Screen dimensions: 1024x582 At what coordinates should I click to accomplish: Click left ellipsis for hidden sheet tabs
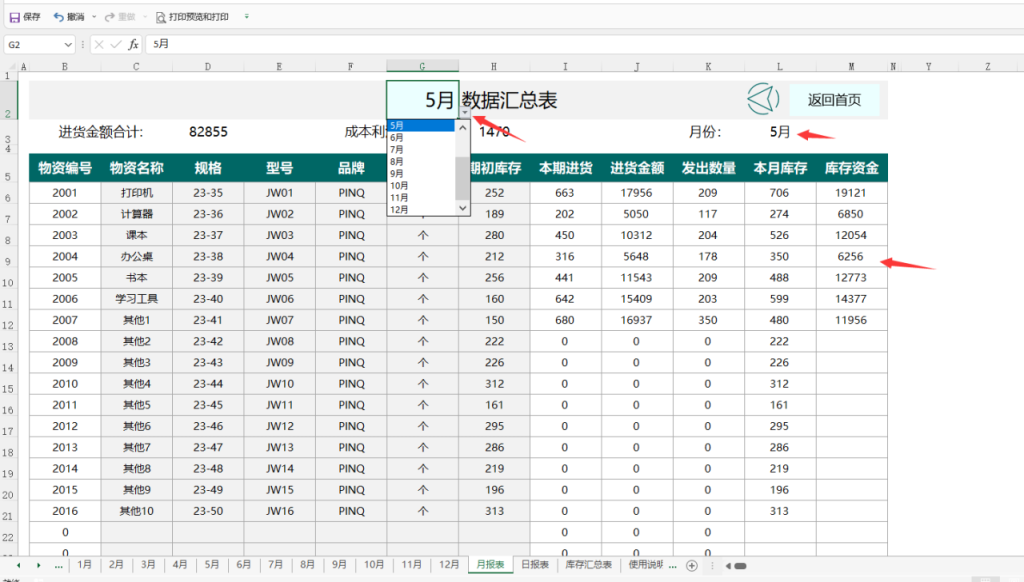(x=59, y=566)
